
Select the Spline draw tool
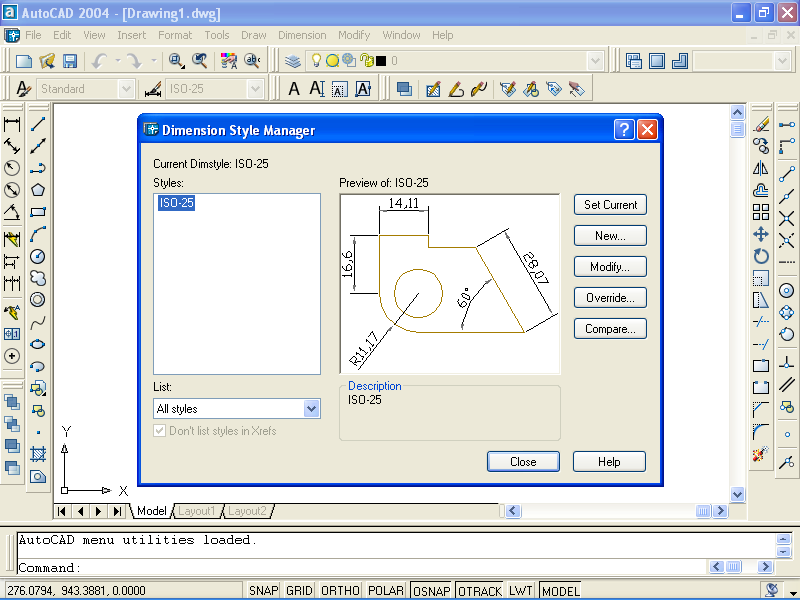pyautogui.click(x=38, y=322)
